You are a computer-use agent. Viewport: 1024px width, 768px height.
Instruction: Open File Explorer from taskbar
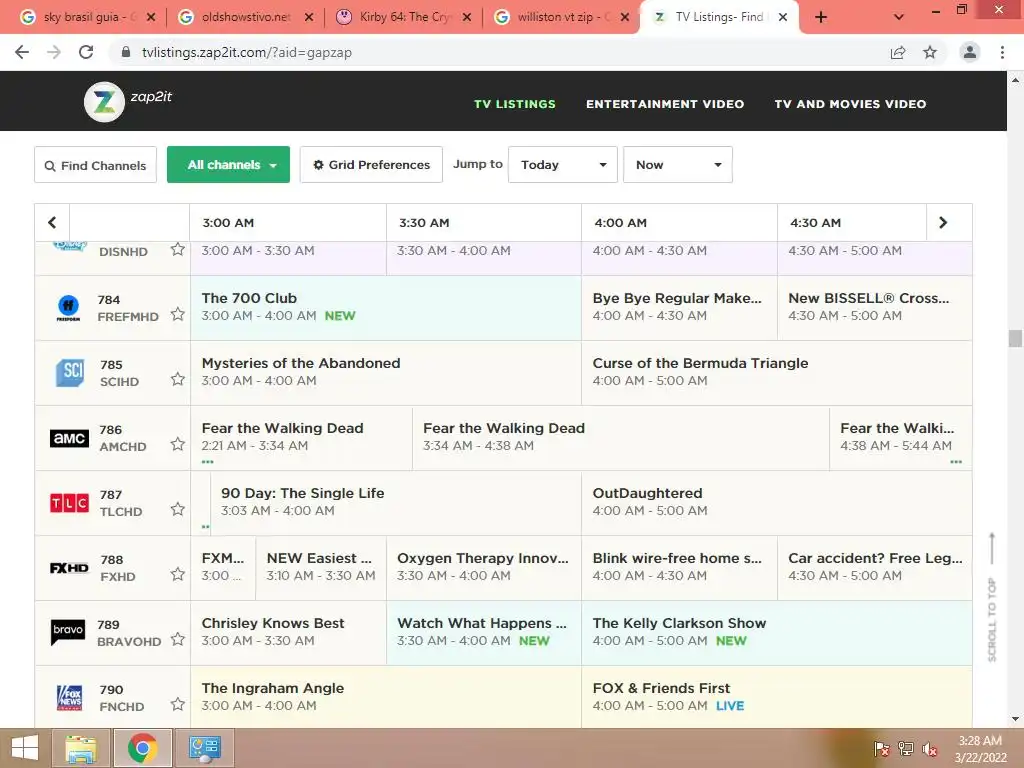coord(81,748)
